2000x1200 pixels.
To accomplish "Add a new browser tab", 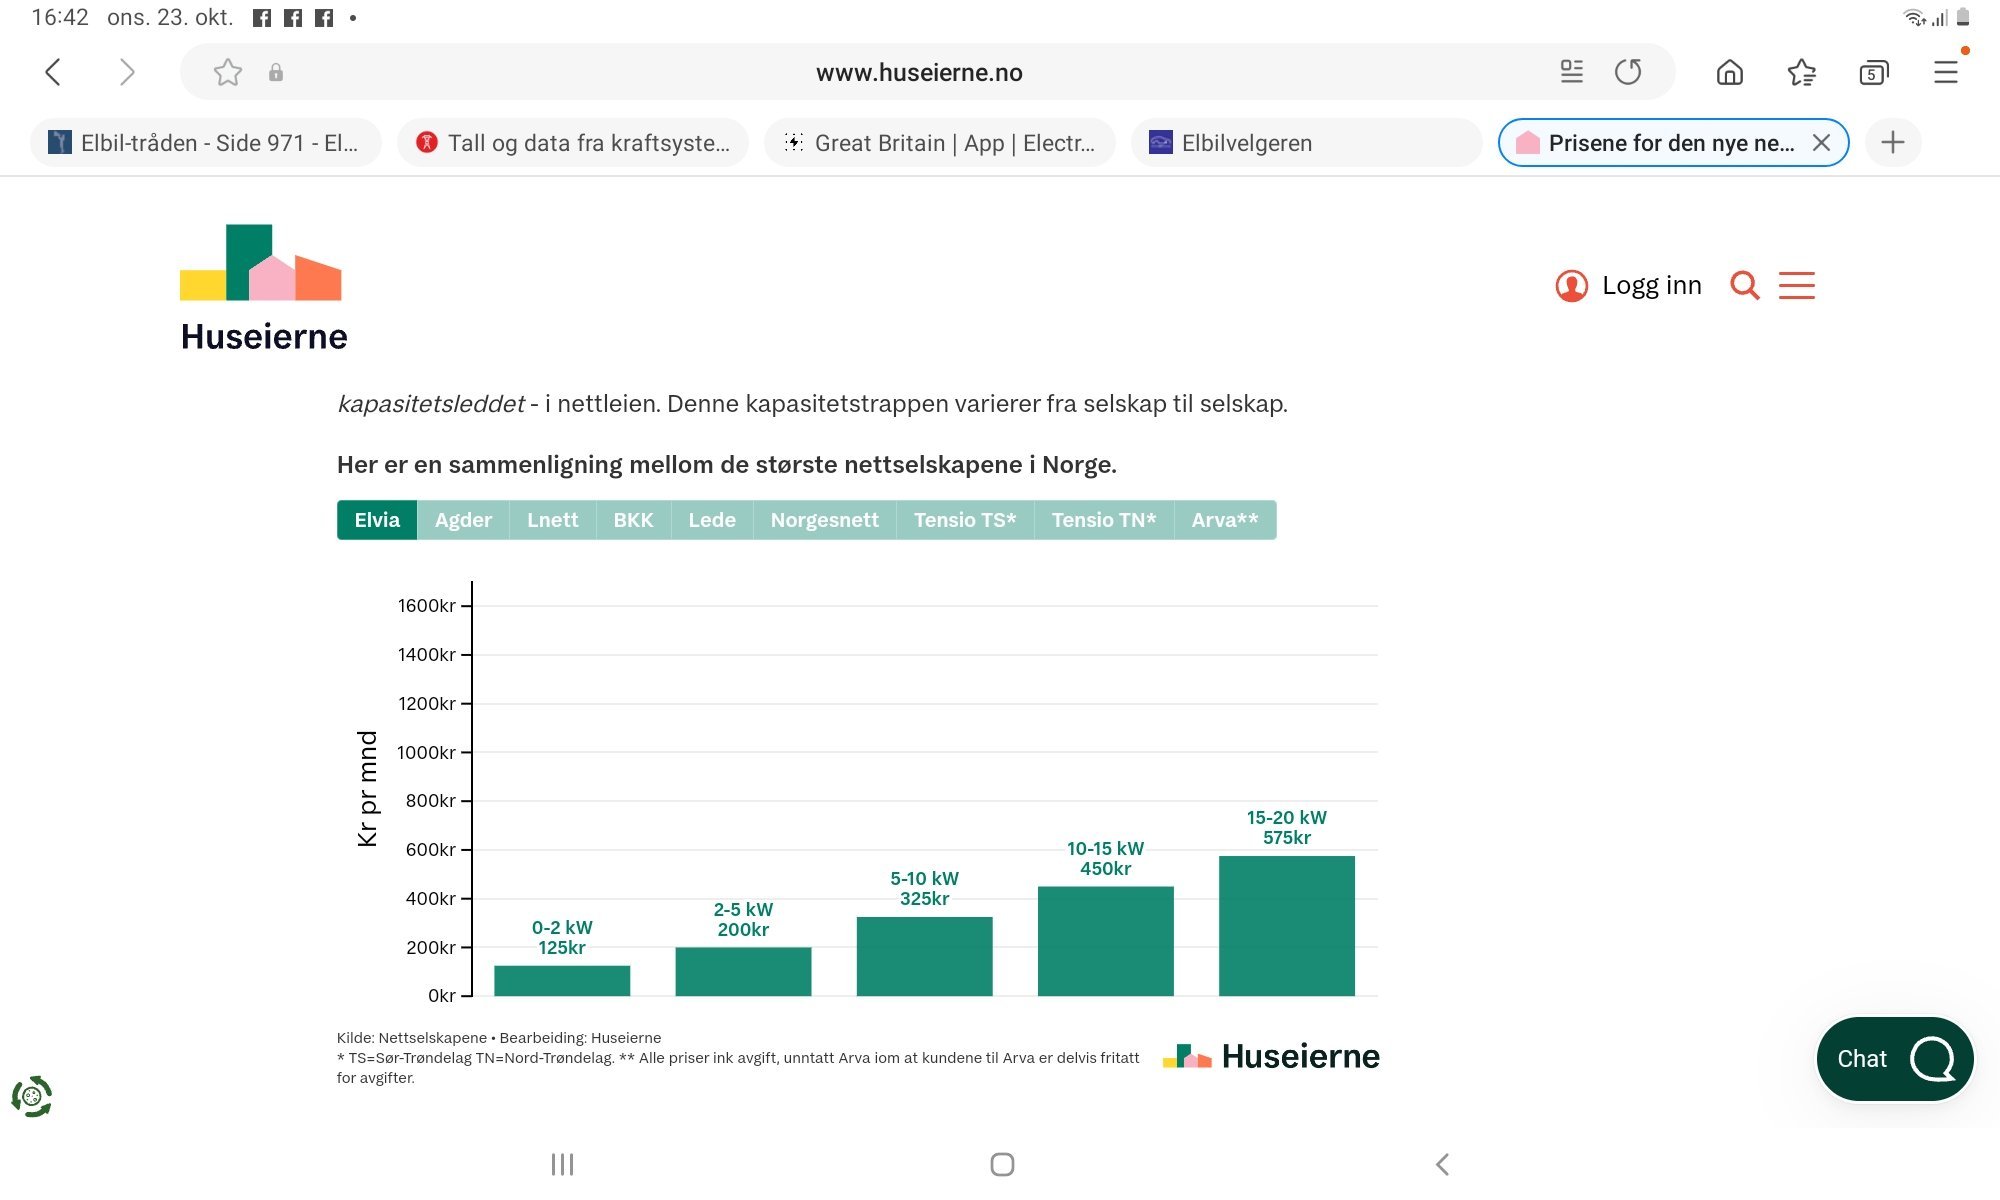I will click(1893, 143).
